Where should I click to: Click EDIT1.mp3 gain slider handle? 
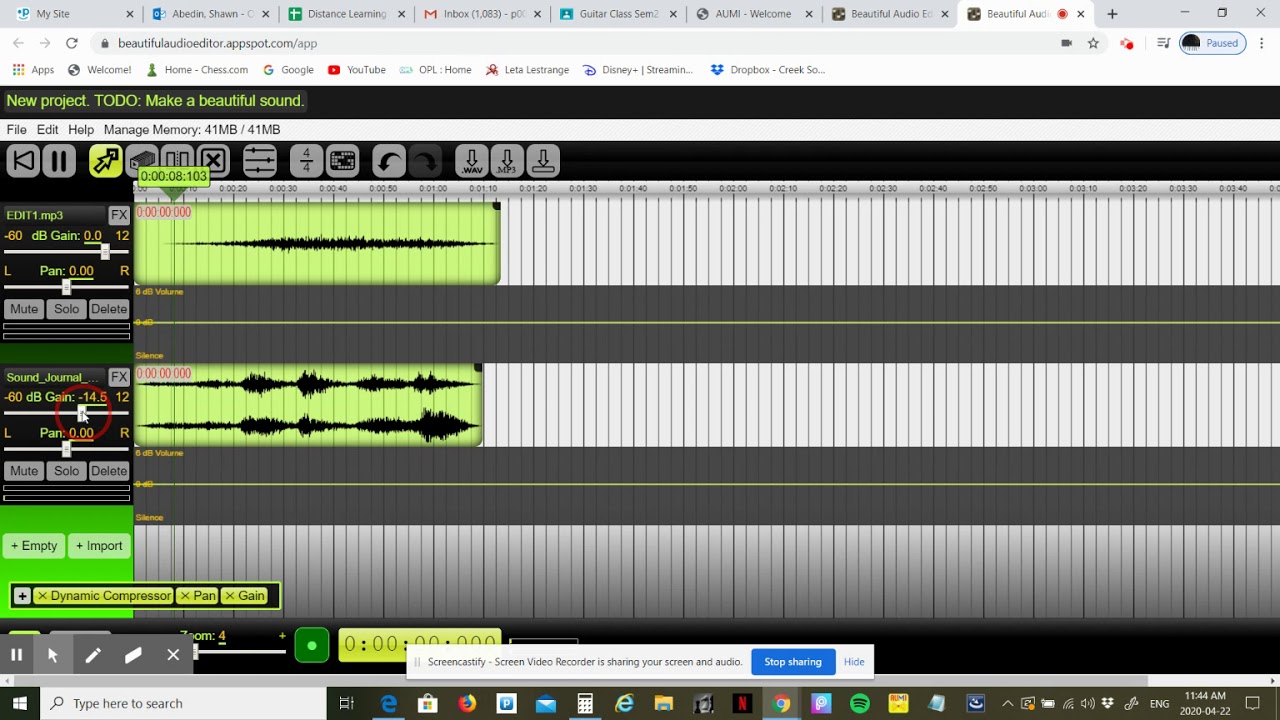pyautogui.click(x=104, y=252)
